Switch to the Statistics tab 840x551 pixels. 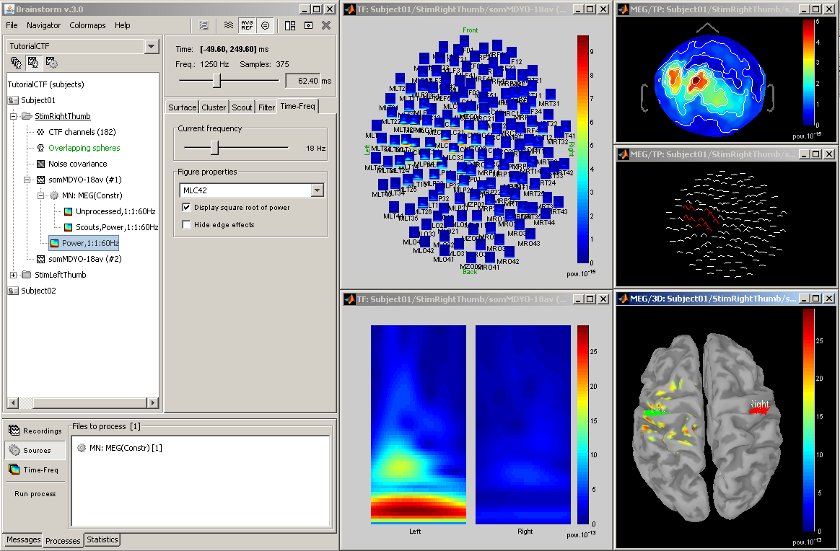tap(102, 540)
